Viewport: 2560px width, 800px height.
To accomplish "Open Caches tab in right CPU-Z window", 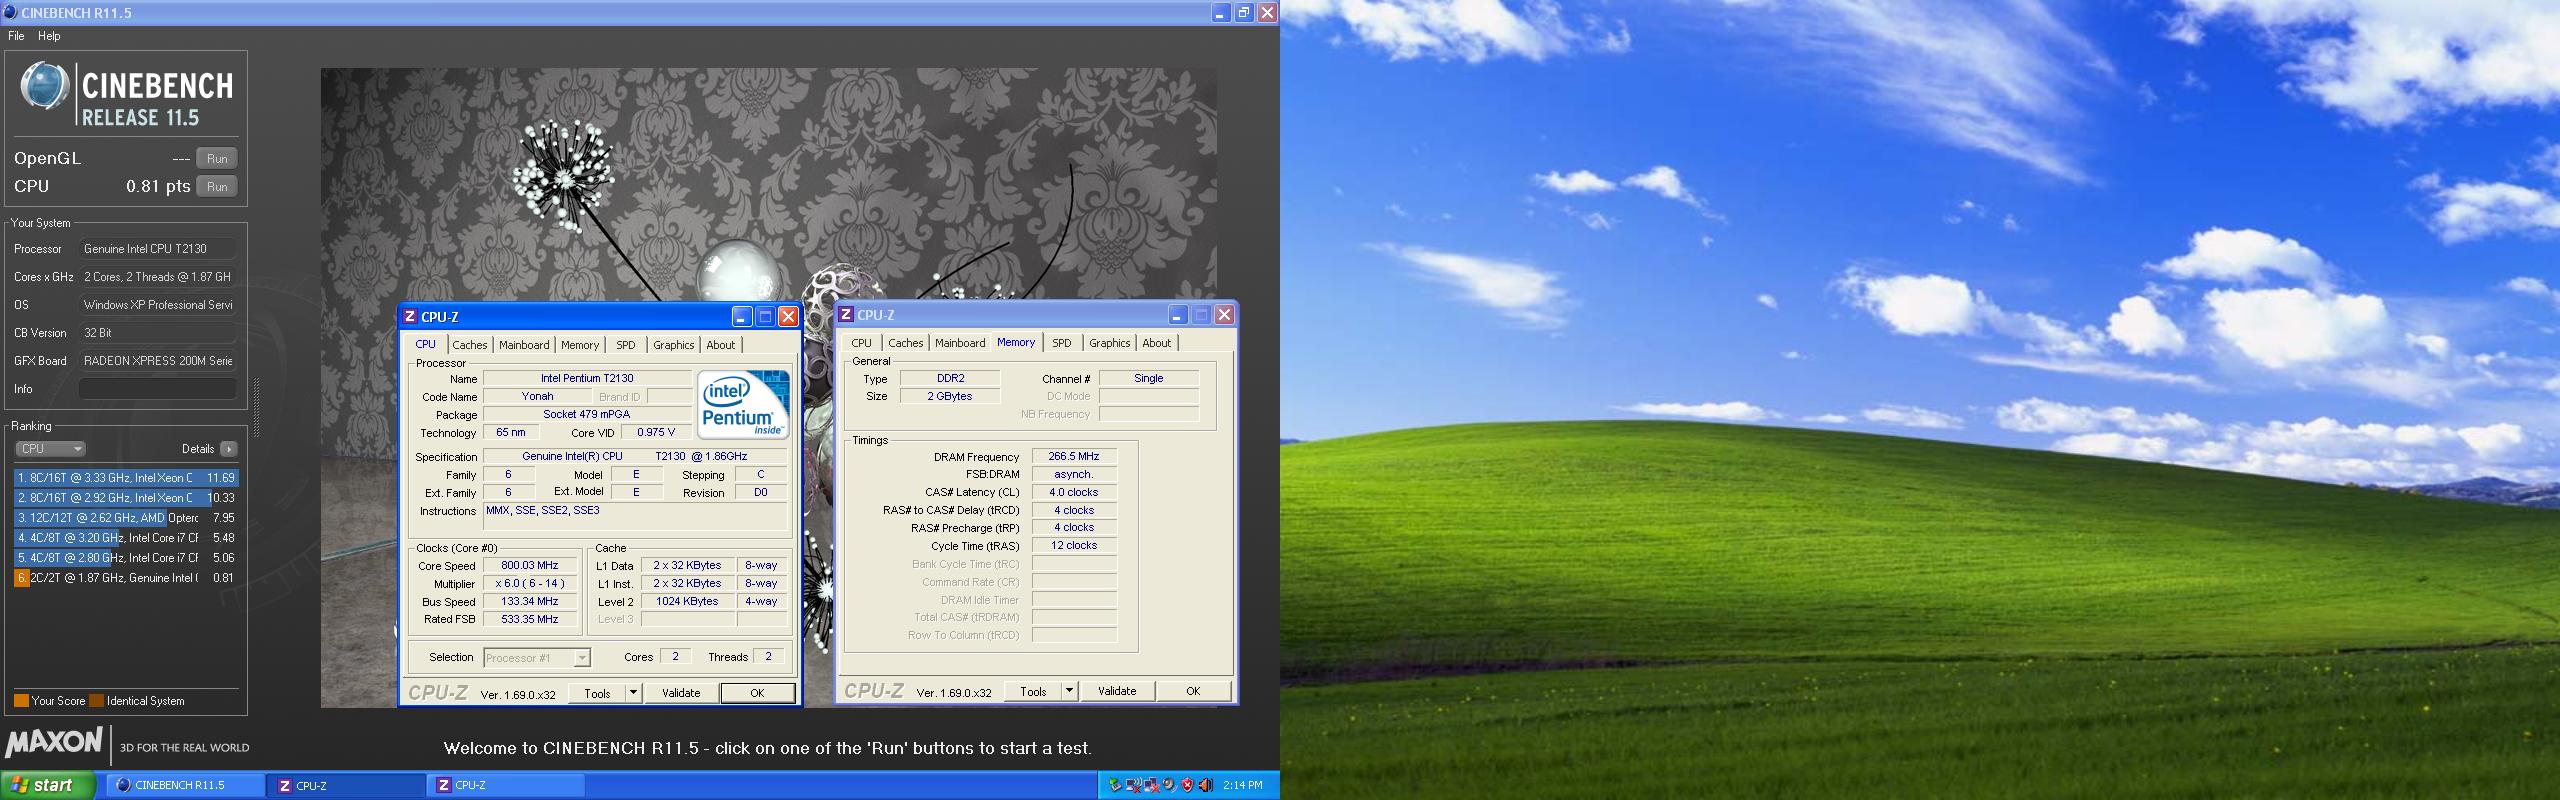I will pyautogui.click(x=906, y=343).
